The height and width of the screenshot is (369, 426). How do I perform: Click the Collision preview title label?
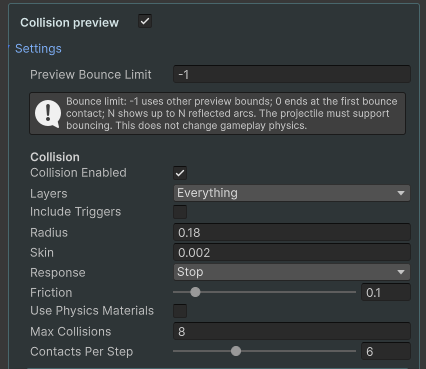(x=70, y=22)
